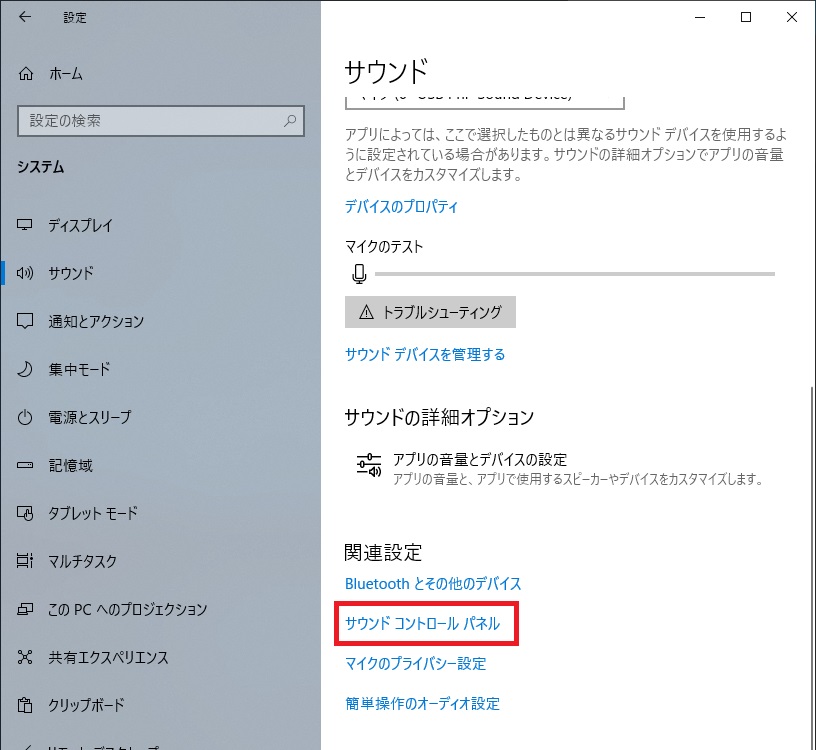This screenshot has height=750, width=816.
Task: Click the 通知とアクション icon in the sidebar
Action: [26, 321]
